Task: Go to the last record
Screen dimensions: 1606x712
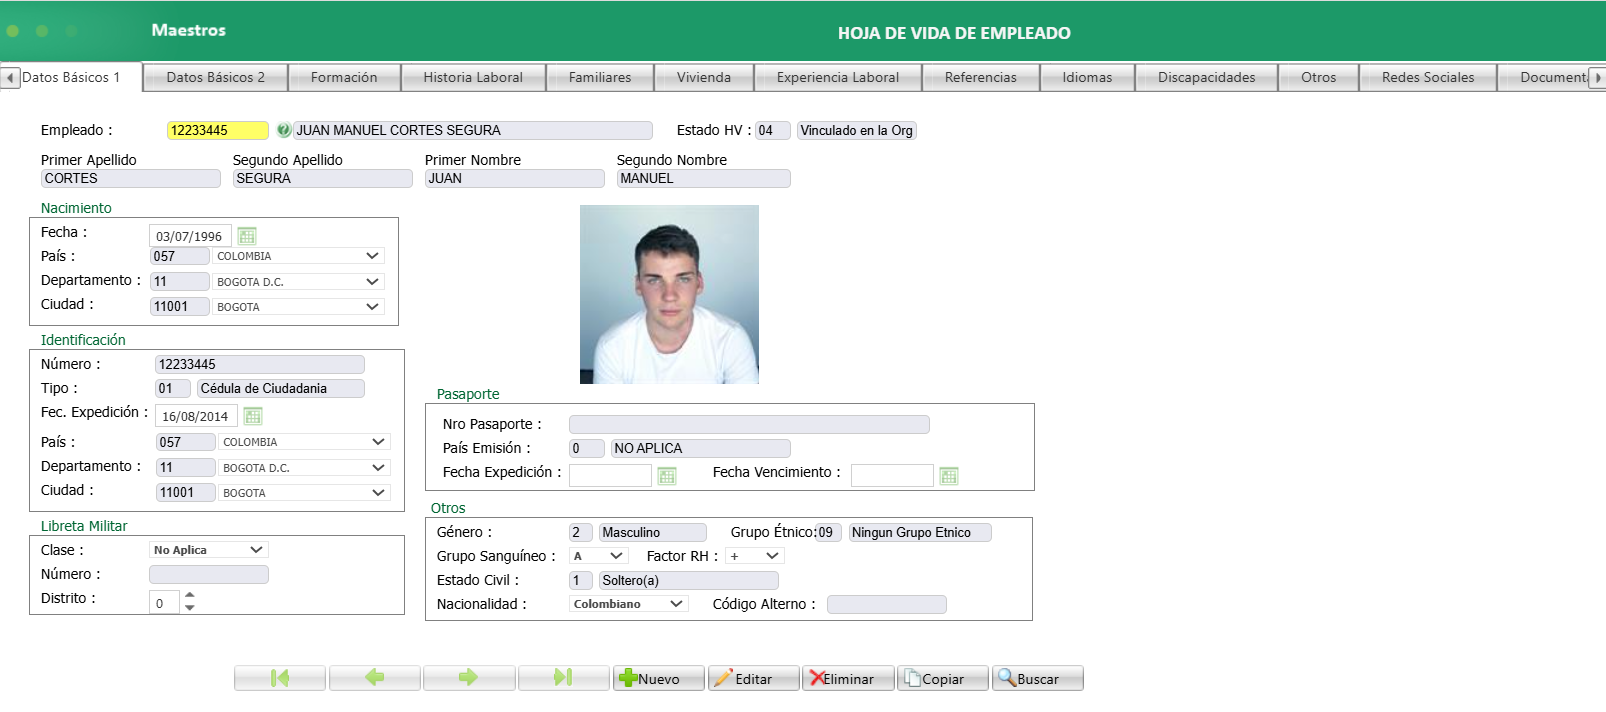Action: point(563,678)
